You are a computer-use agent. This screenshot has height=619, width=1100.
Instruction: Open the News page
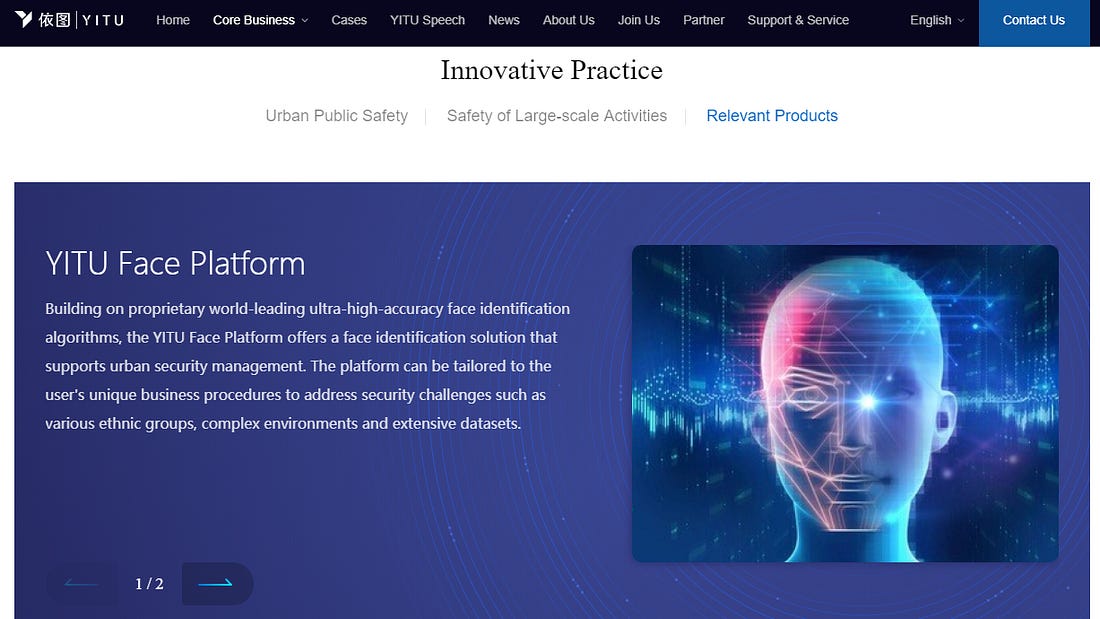click(504, 20)
